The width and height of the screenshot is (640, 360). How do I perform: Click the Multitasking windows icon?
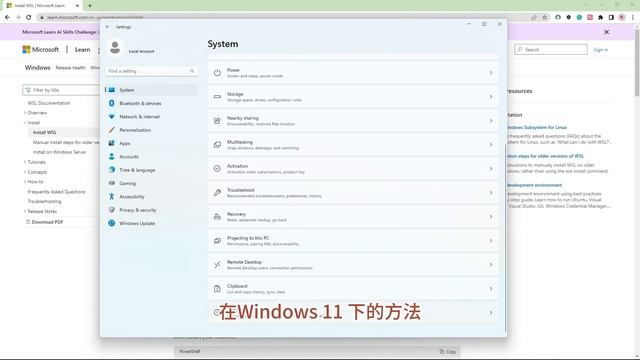(x=217, y=144)
